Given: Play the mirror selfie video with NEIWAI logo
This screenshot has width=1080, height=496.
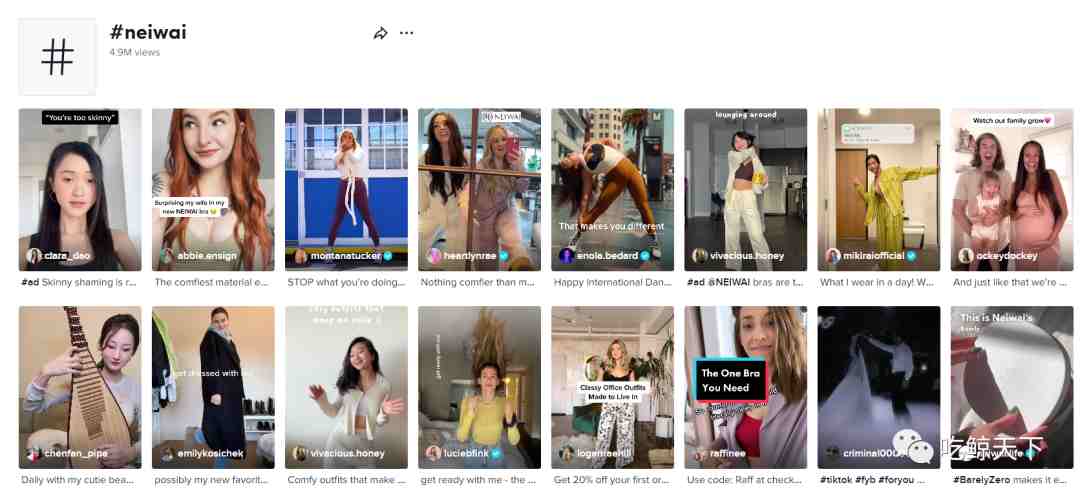Looking at the screenshot, I should pos(479,189).
